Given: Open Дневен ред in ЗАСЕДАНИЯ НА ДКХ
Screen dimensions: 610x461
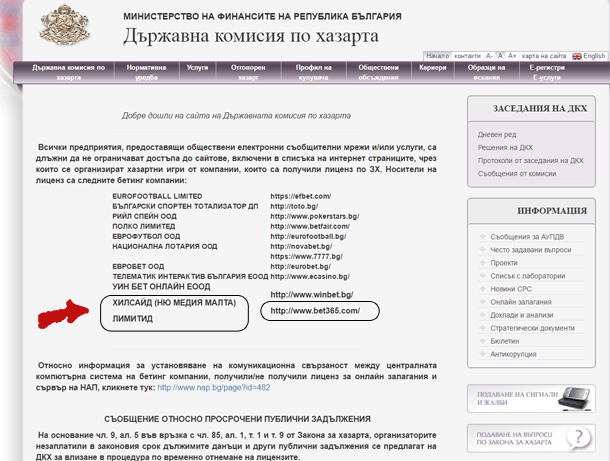Looking at the screenshot, I should pos(497,135).
